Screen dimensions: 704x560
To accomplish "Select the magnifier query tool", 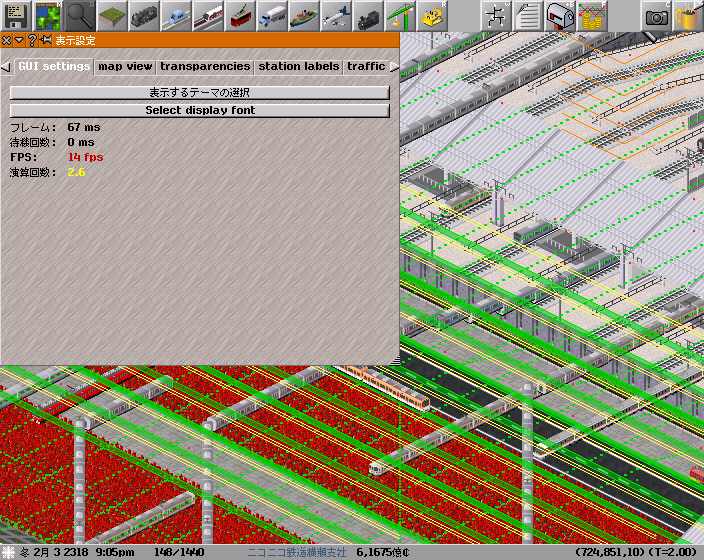I will click(x=80, y=16).
